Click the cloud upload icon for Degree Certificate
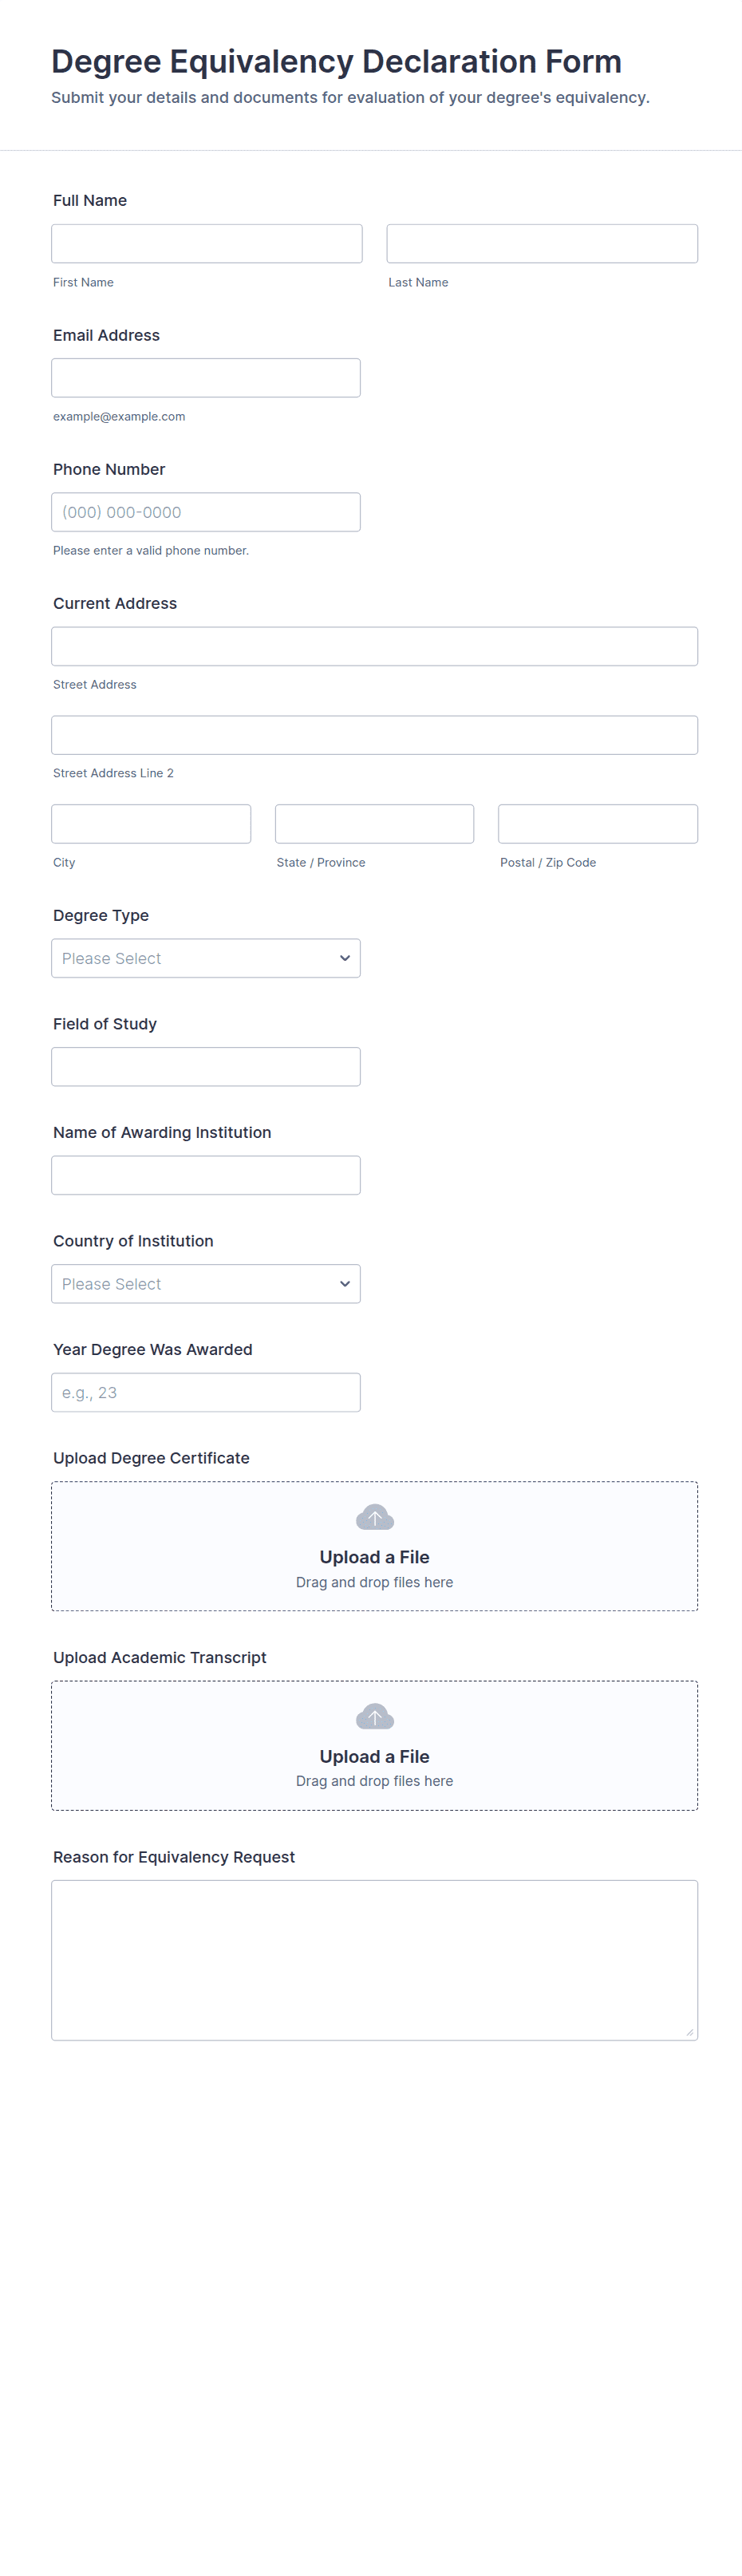Image resolution: width=742 pixels, height=2576 pixels. [x=374, y=1517]
